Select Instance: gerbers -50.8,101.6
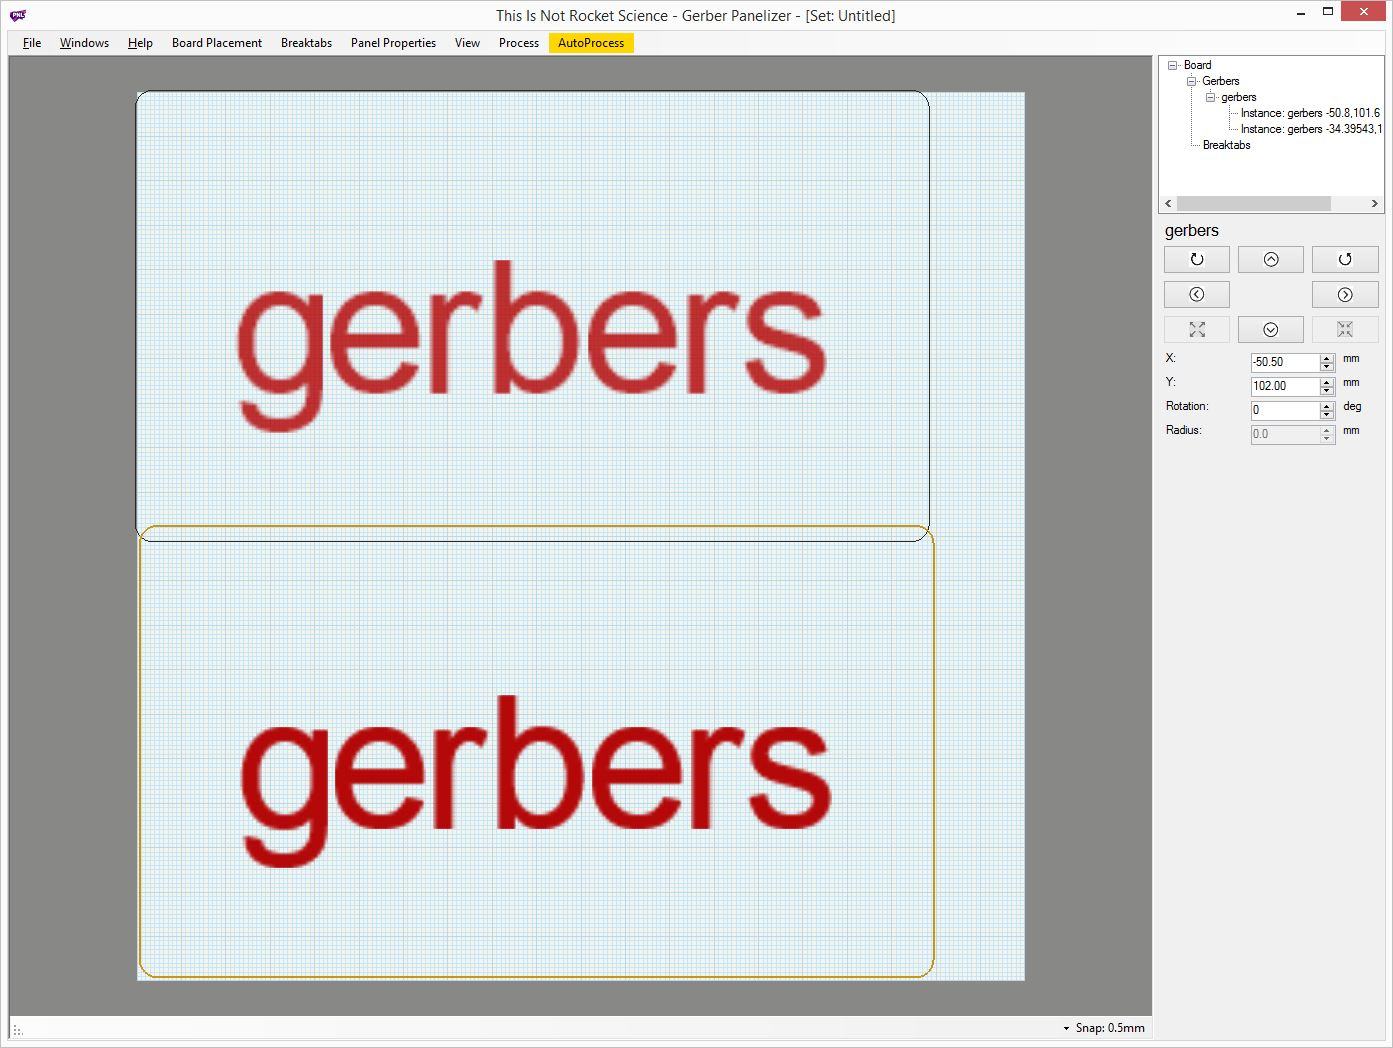1393x1048 pixels. click(x=1310, y=113)
